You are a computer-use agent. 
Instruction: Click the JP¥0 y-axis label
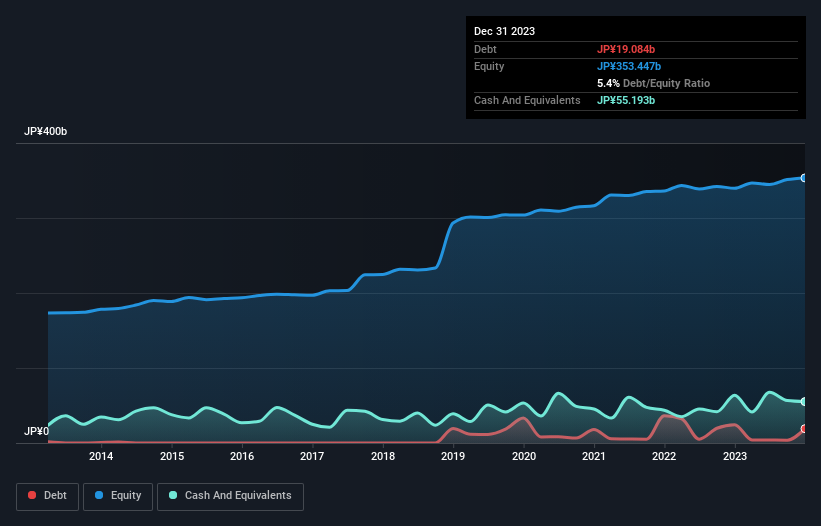click(35, 431)
